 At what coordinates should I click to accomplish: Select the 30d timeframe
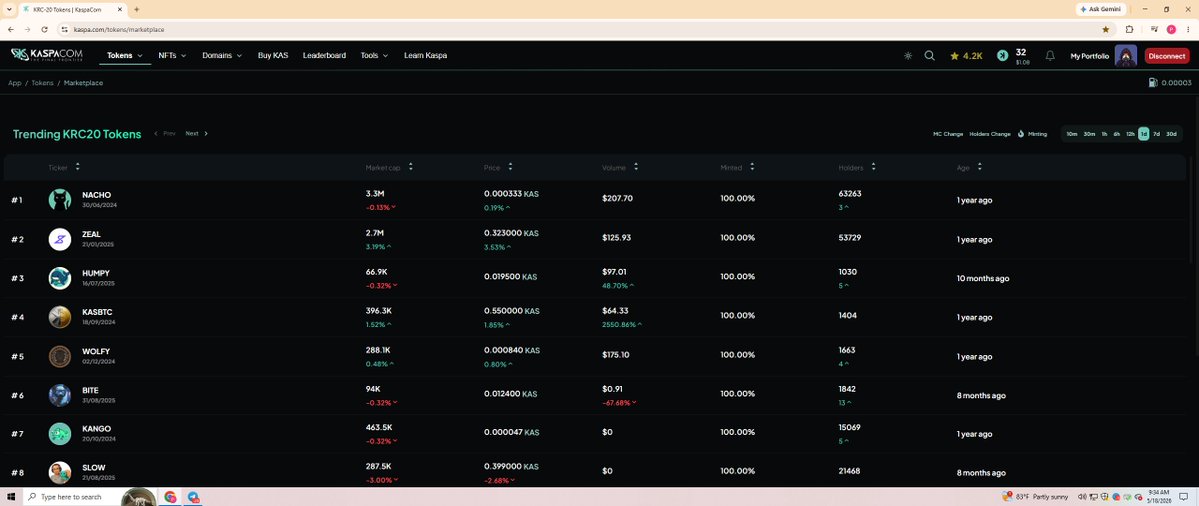pyautogui.click(x=1171, y=134)
